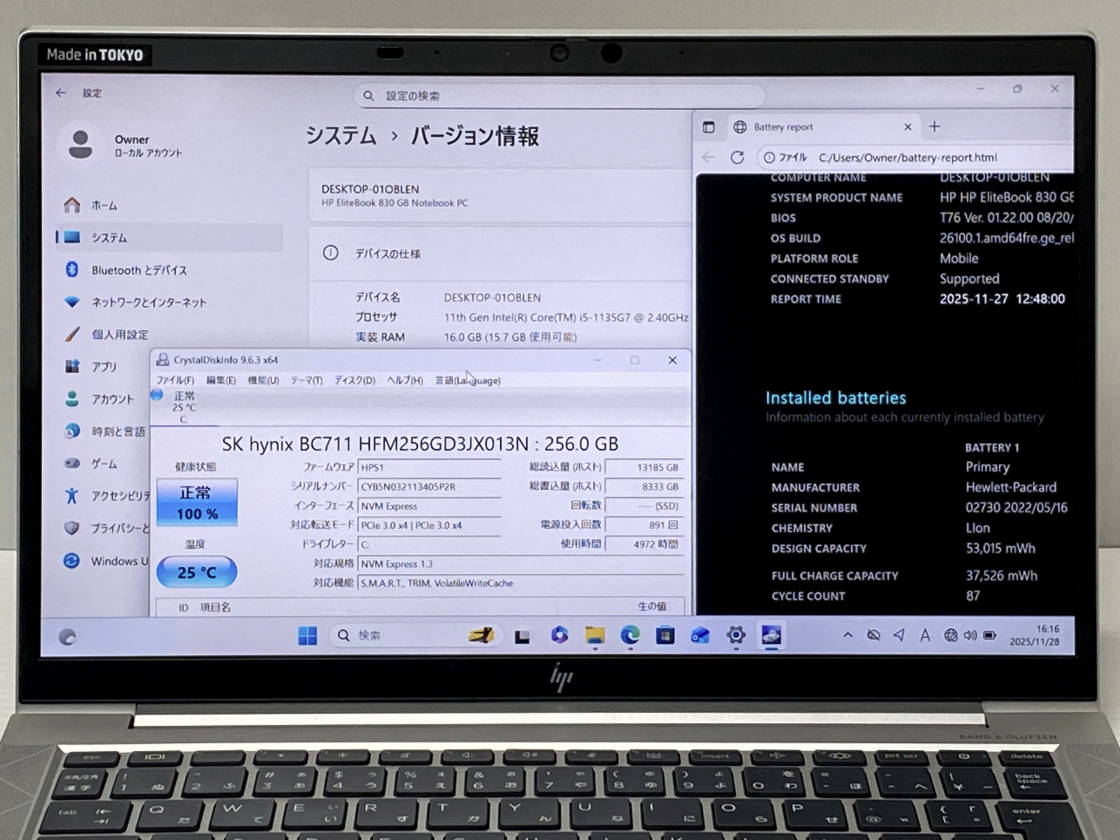The width and height of the screenshot is (1120, 840).
Task: Reload the battery report page
Action: pos(737,157)
